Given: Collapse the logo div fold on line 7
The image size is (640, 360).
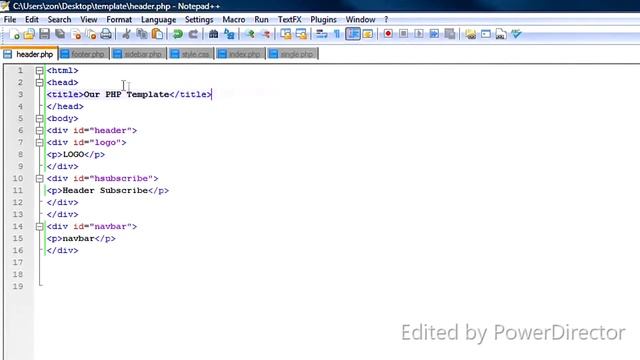Looking at the screenshot, I should pos(40,142).
